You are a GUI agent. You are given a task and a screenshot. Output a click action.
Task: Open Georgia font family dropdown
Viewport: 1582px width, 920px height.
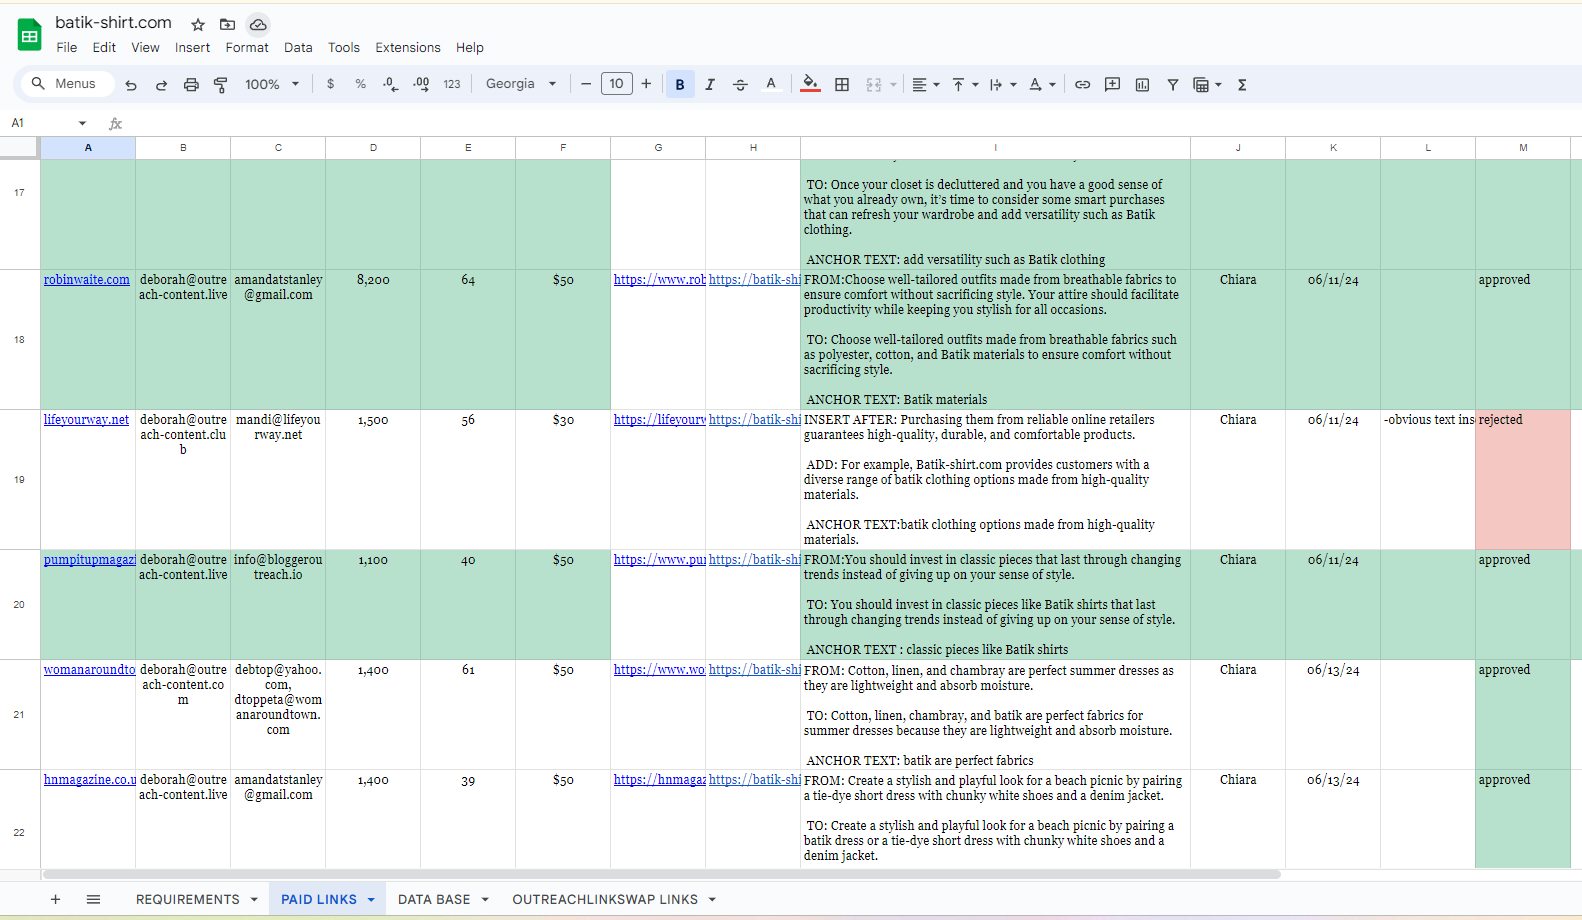click(x=521, y=84)
